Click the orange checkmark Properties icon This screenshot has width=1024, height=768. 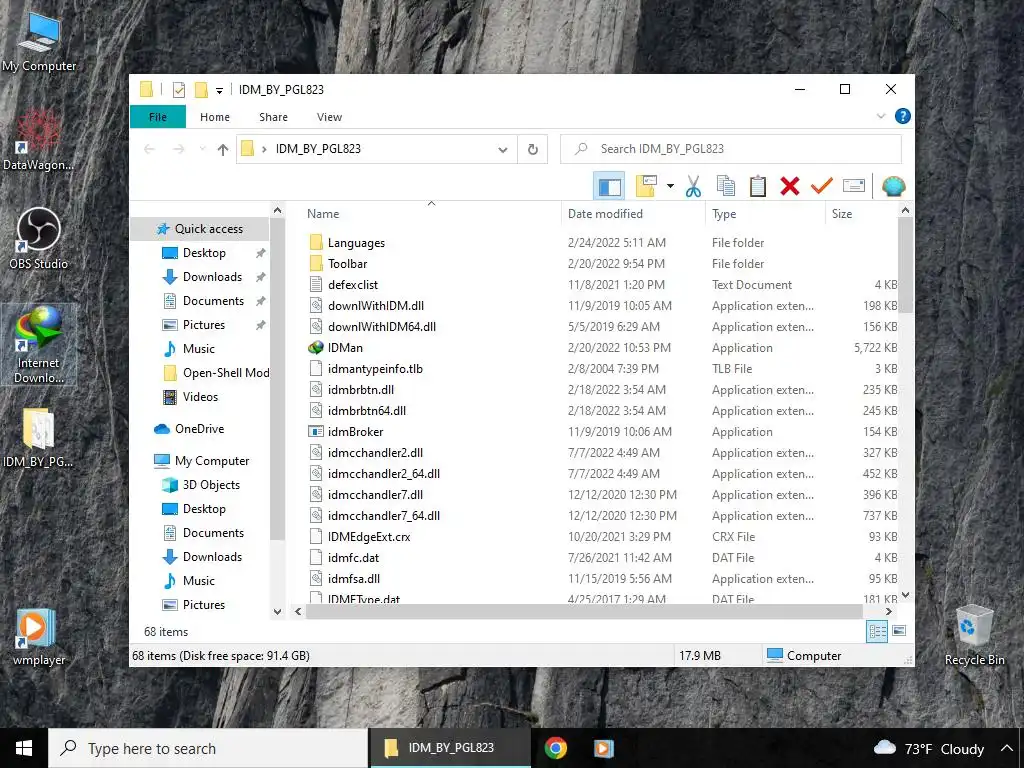pyautogui.click(x=822, y=186)
